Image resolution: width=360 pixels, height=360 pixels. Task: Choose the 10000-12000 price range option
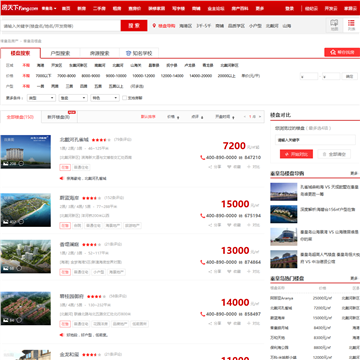pos(144,76)
